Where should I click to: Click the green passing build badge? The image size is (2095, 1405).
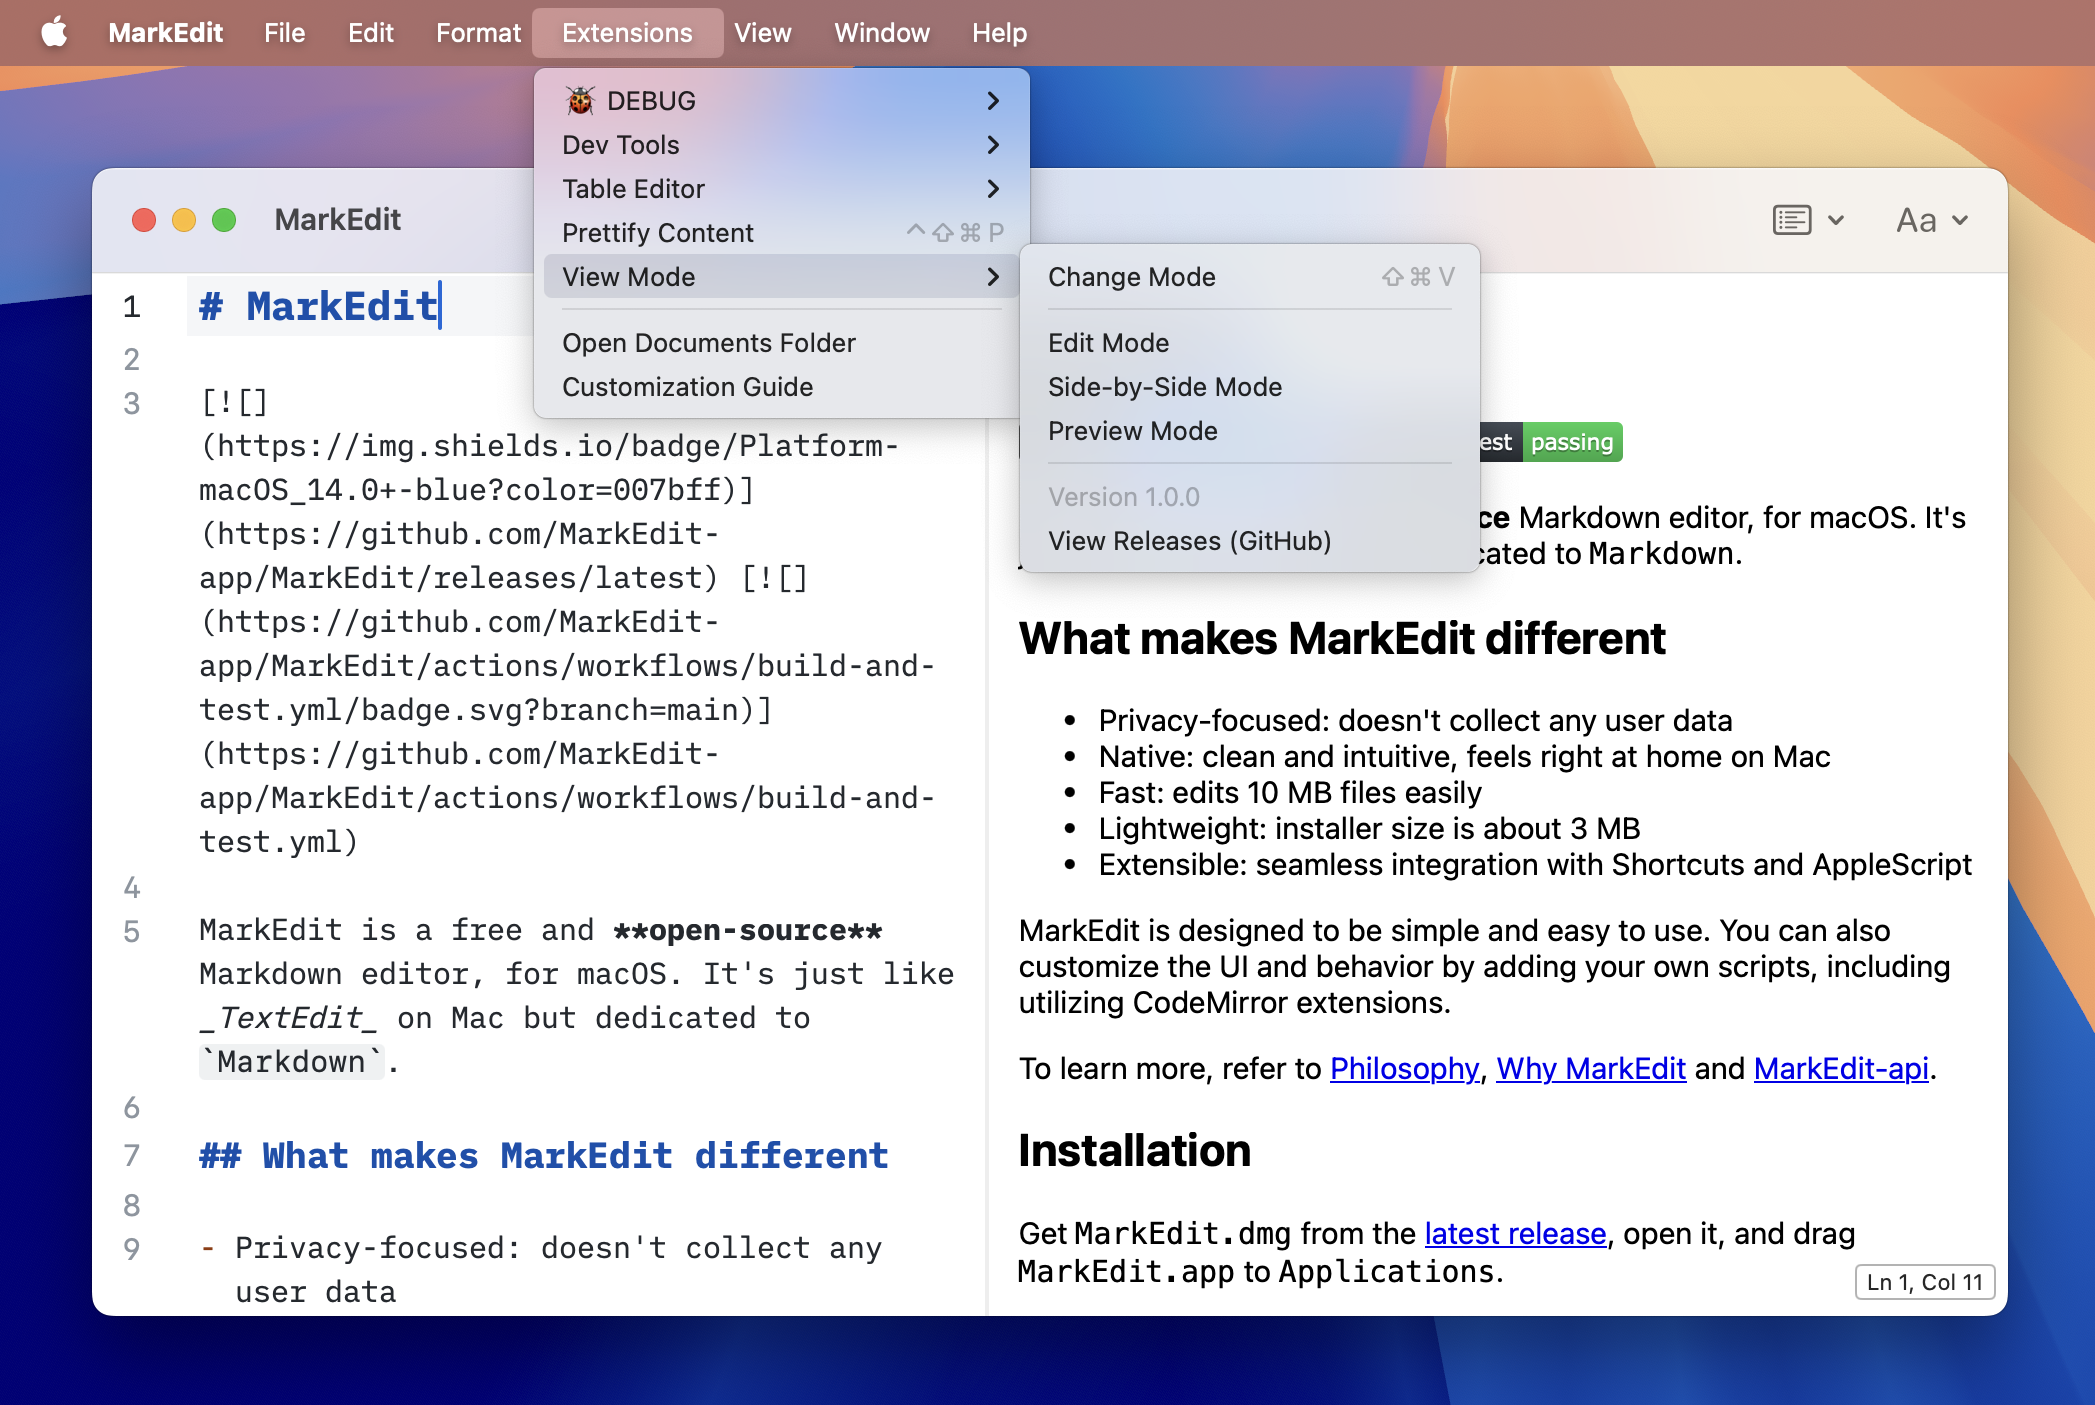(1571, 442)
